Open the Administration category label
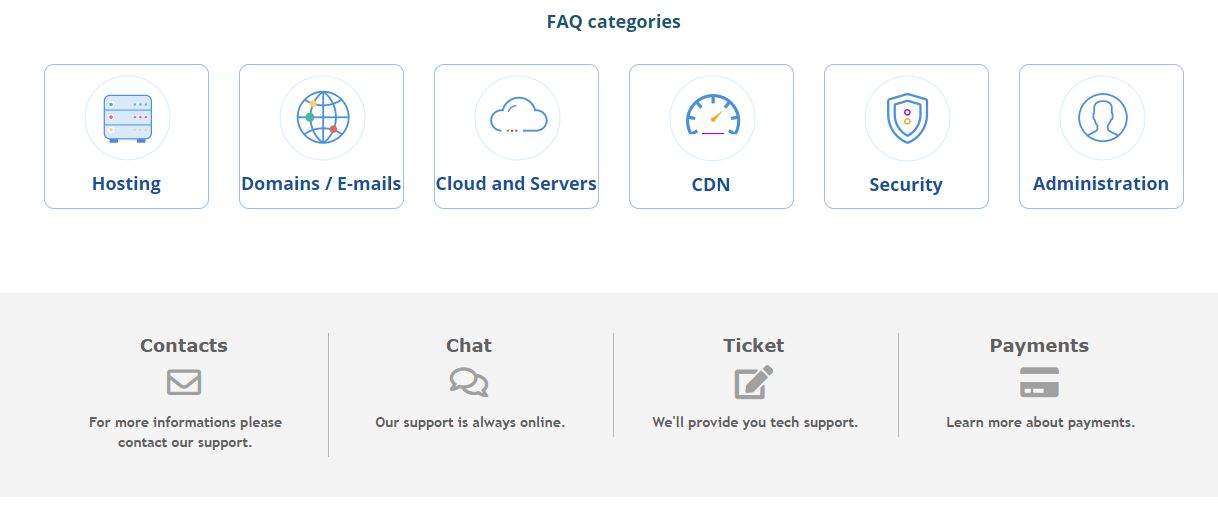 click(1101, 184)
